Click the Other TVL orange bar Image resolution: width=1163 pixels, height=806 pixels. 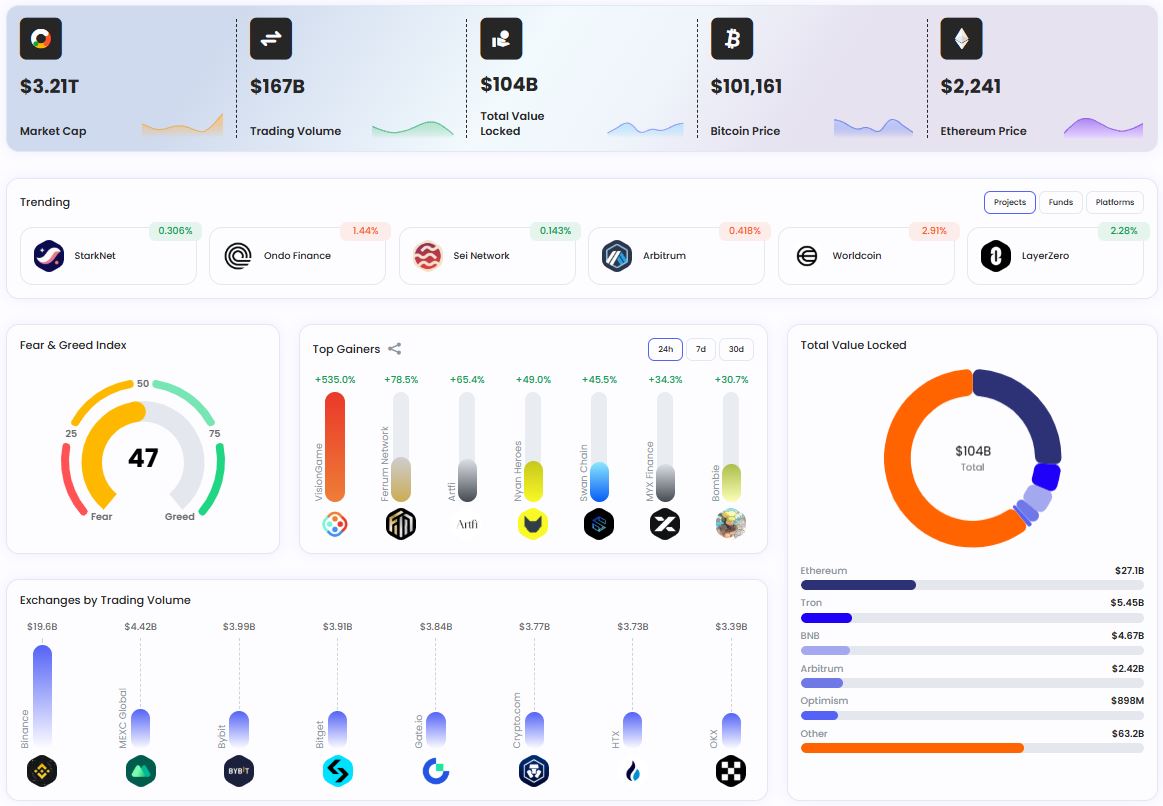pos(912,748)
